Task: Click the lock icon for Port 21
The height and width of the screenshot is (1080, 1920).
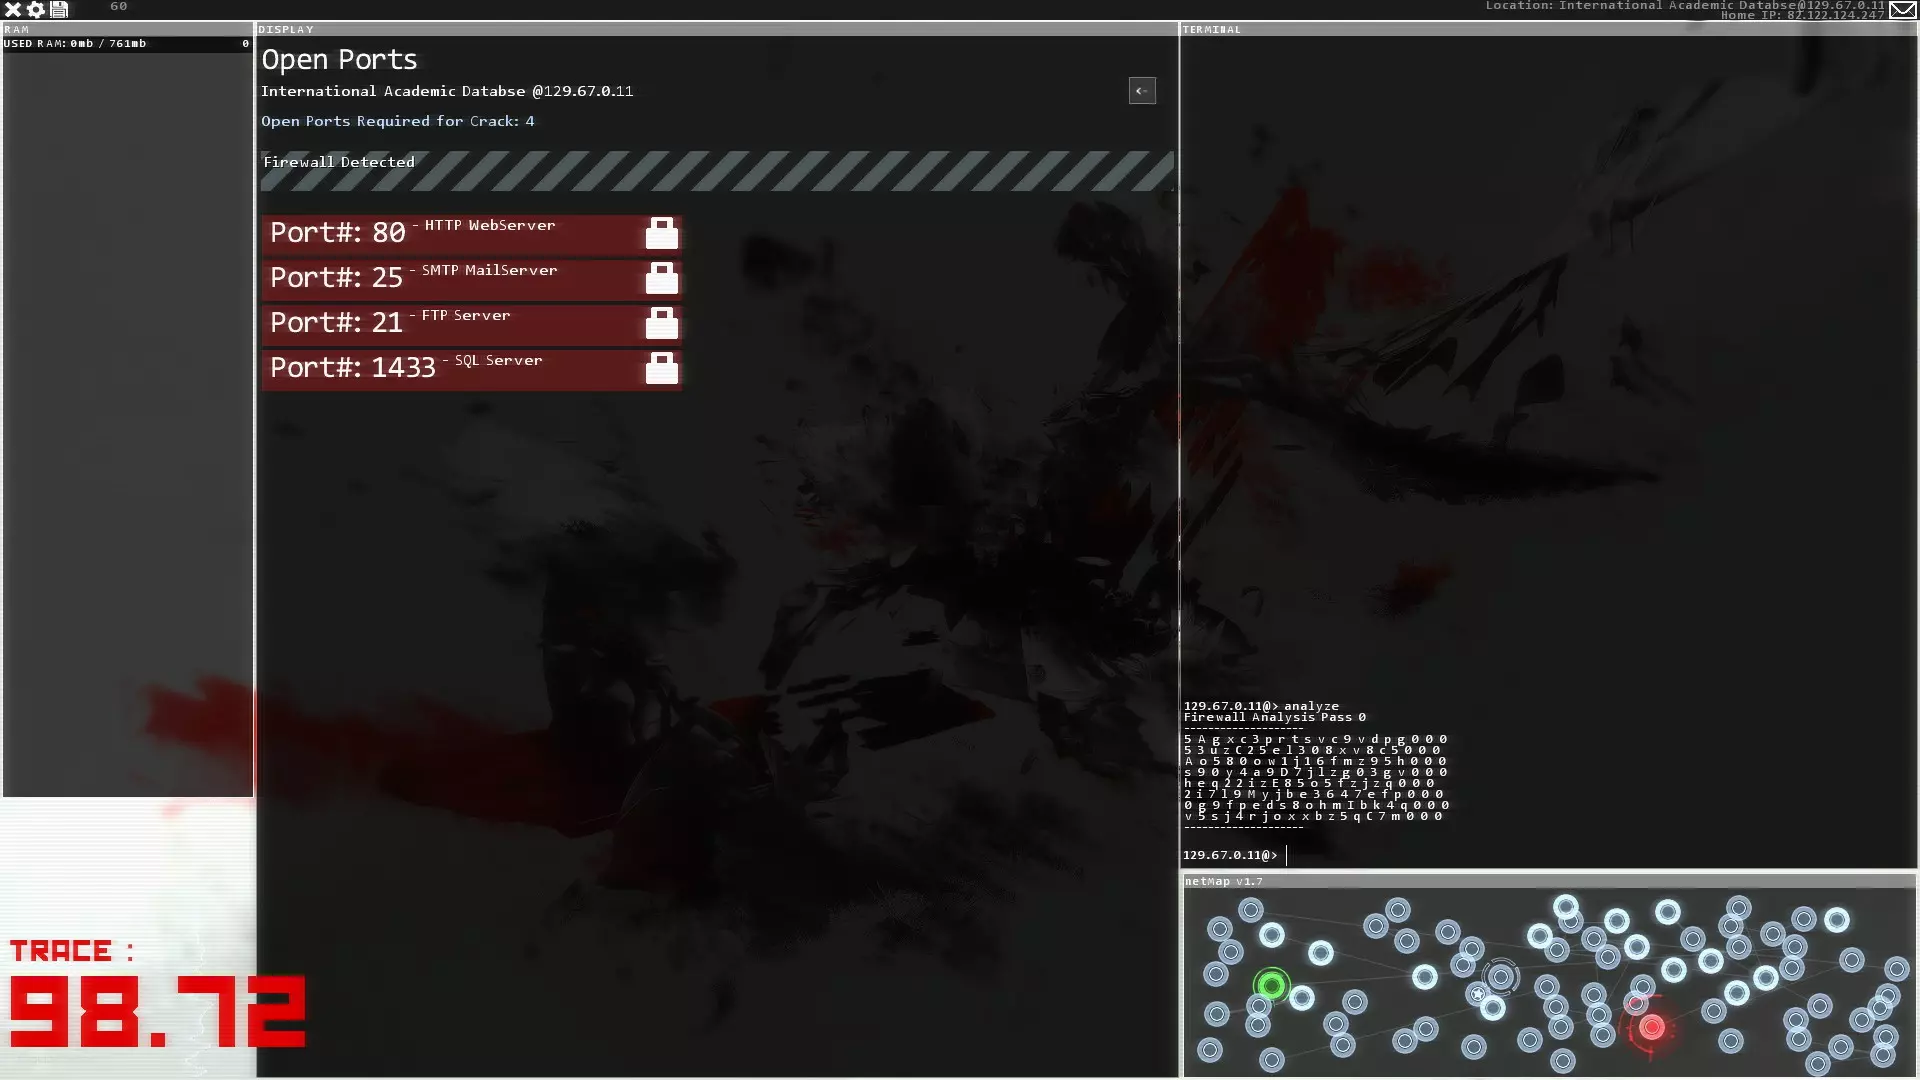Action: point(661,324)
